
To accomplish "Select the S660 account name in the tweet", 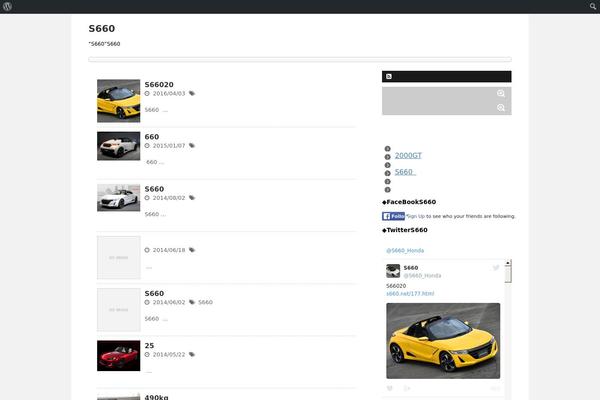I will (x=411, y=268).
